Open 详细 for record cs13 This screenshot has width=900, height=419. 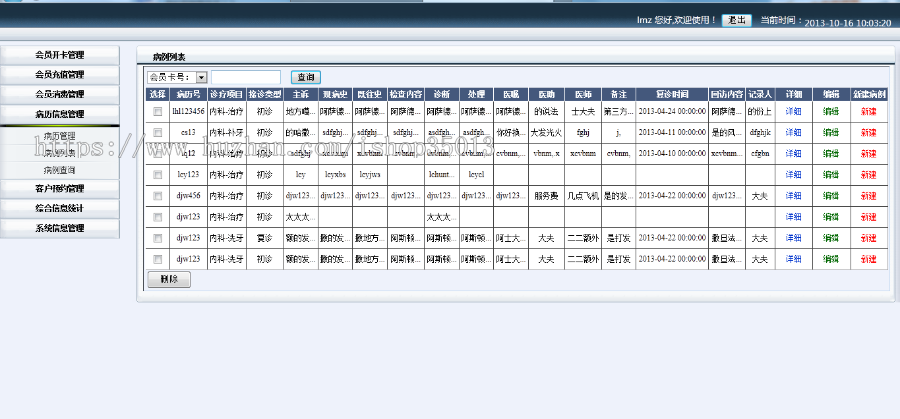click(793, 133)
